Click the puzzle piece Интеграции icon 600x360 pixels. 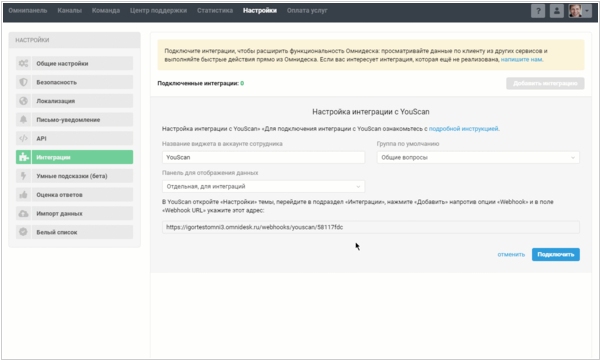pyautogui.click(x=24, y=157)
